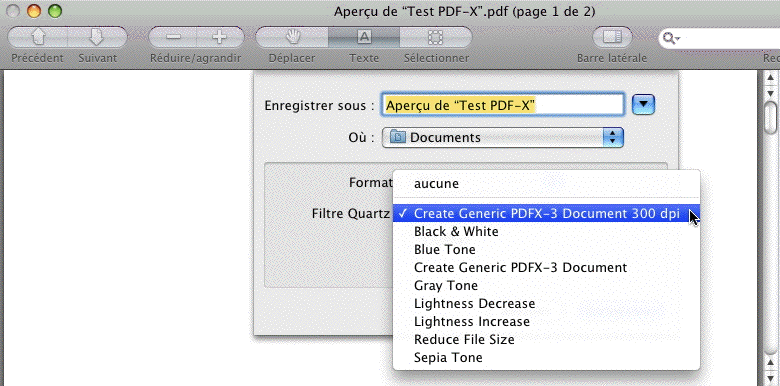Go to next page with Suivant arrow
780x386 pixels.
click(97, 37)
